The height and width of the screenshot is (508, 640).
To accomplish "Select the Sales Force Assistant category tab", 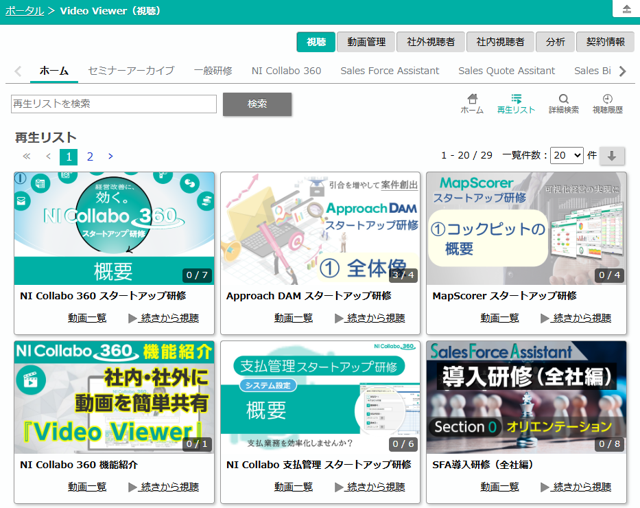I will [390, 71].
